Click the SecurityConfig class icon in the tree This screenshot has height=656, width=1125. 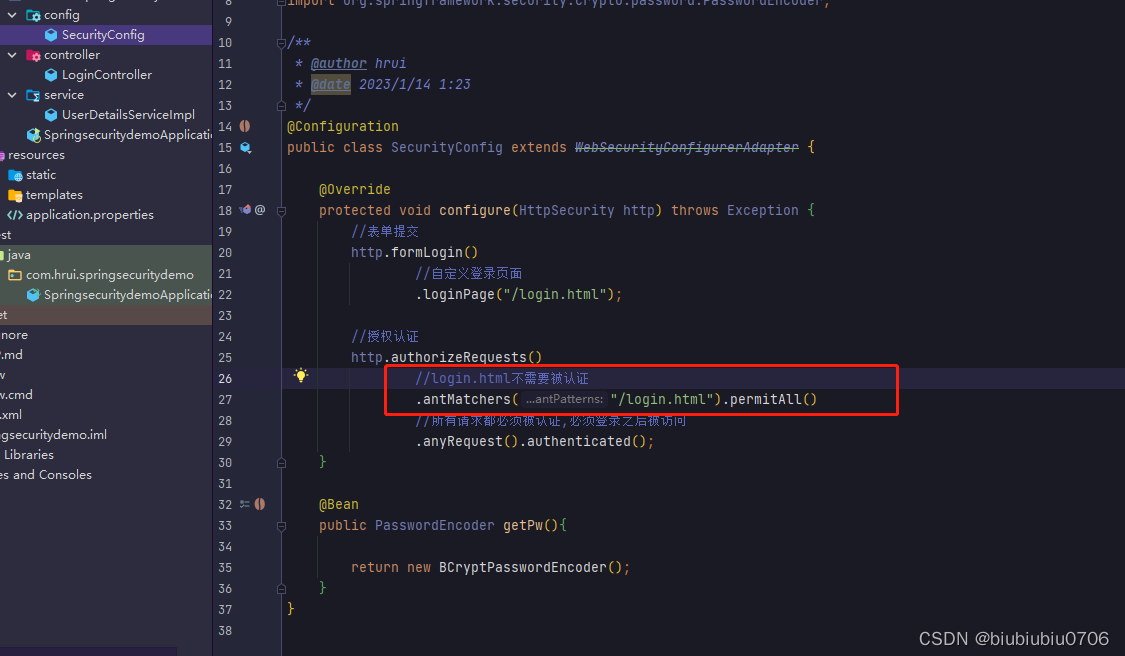[x=51, y=34]
